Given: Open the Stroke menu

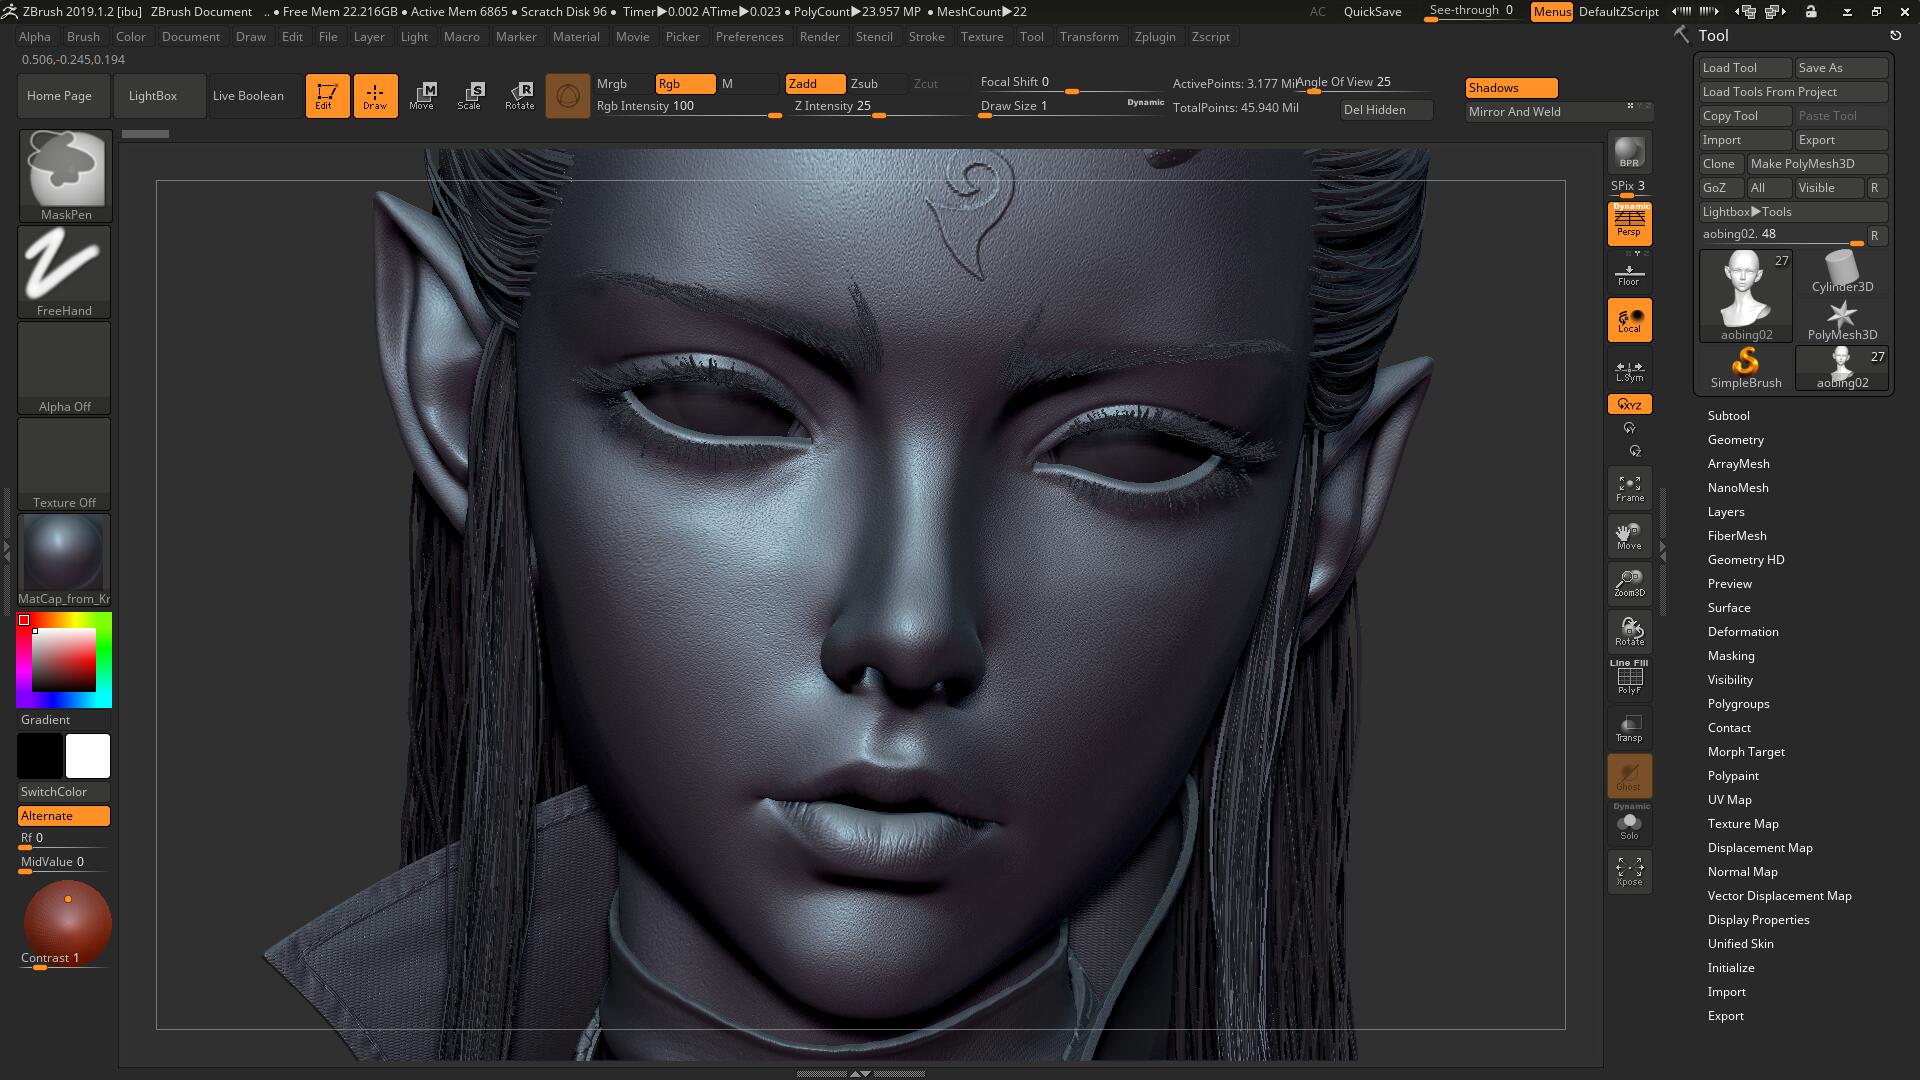Looking at the screenshot, I should point(926,37).
